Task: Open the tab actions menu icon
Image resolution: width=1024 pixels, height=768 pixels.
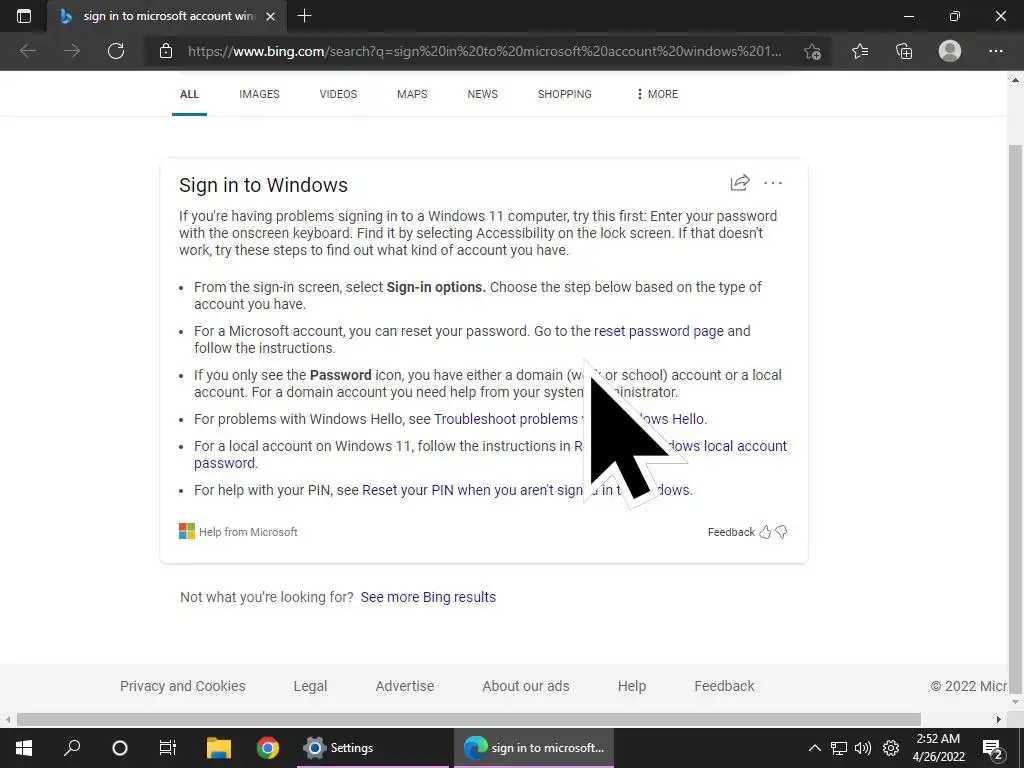Action: [24, 16]
